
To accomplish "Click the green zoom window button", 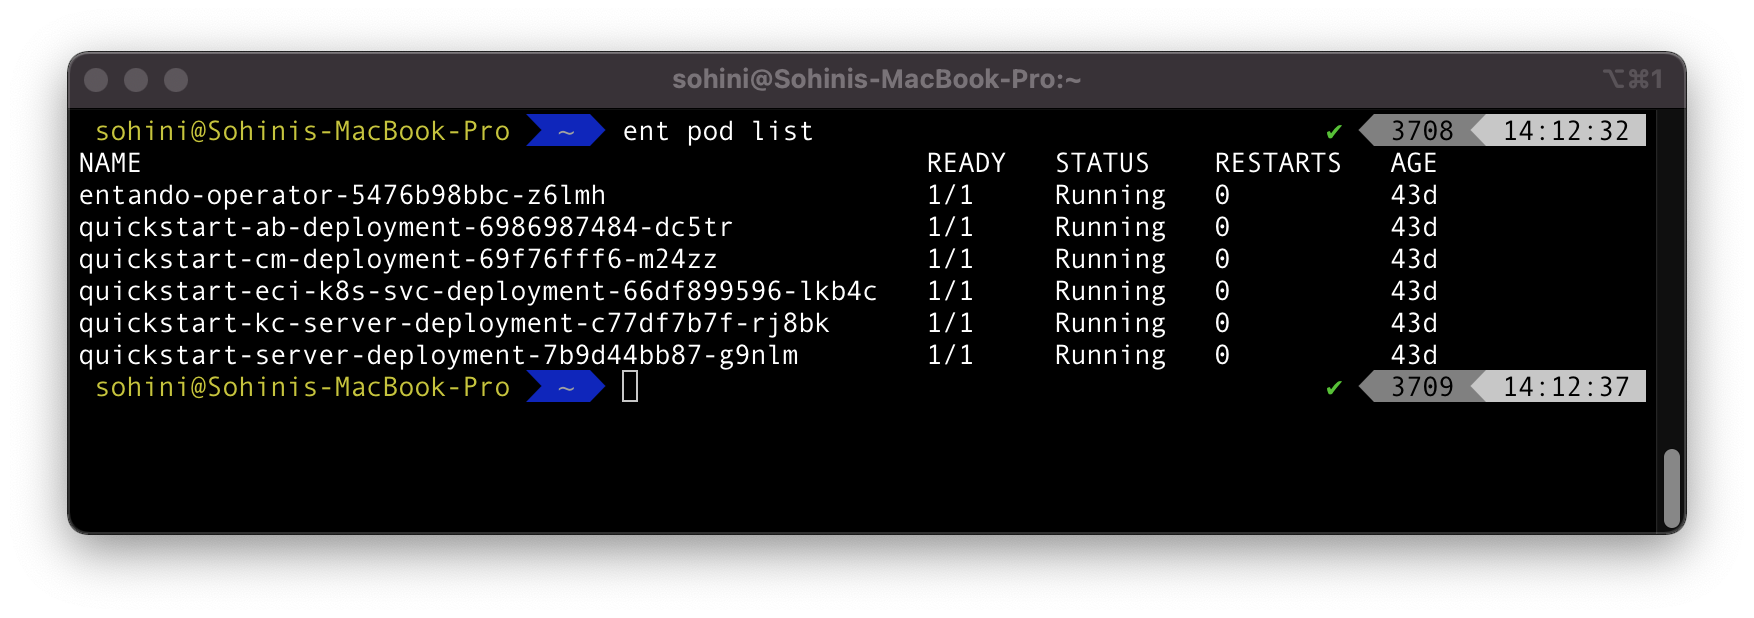I will point(176,80).
